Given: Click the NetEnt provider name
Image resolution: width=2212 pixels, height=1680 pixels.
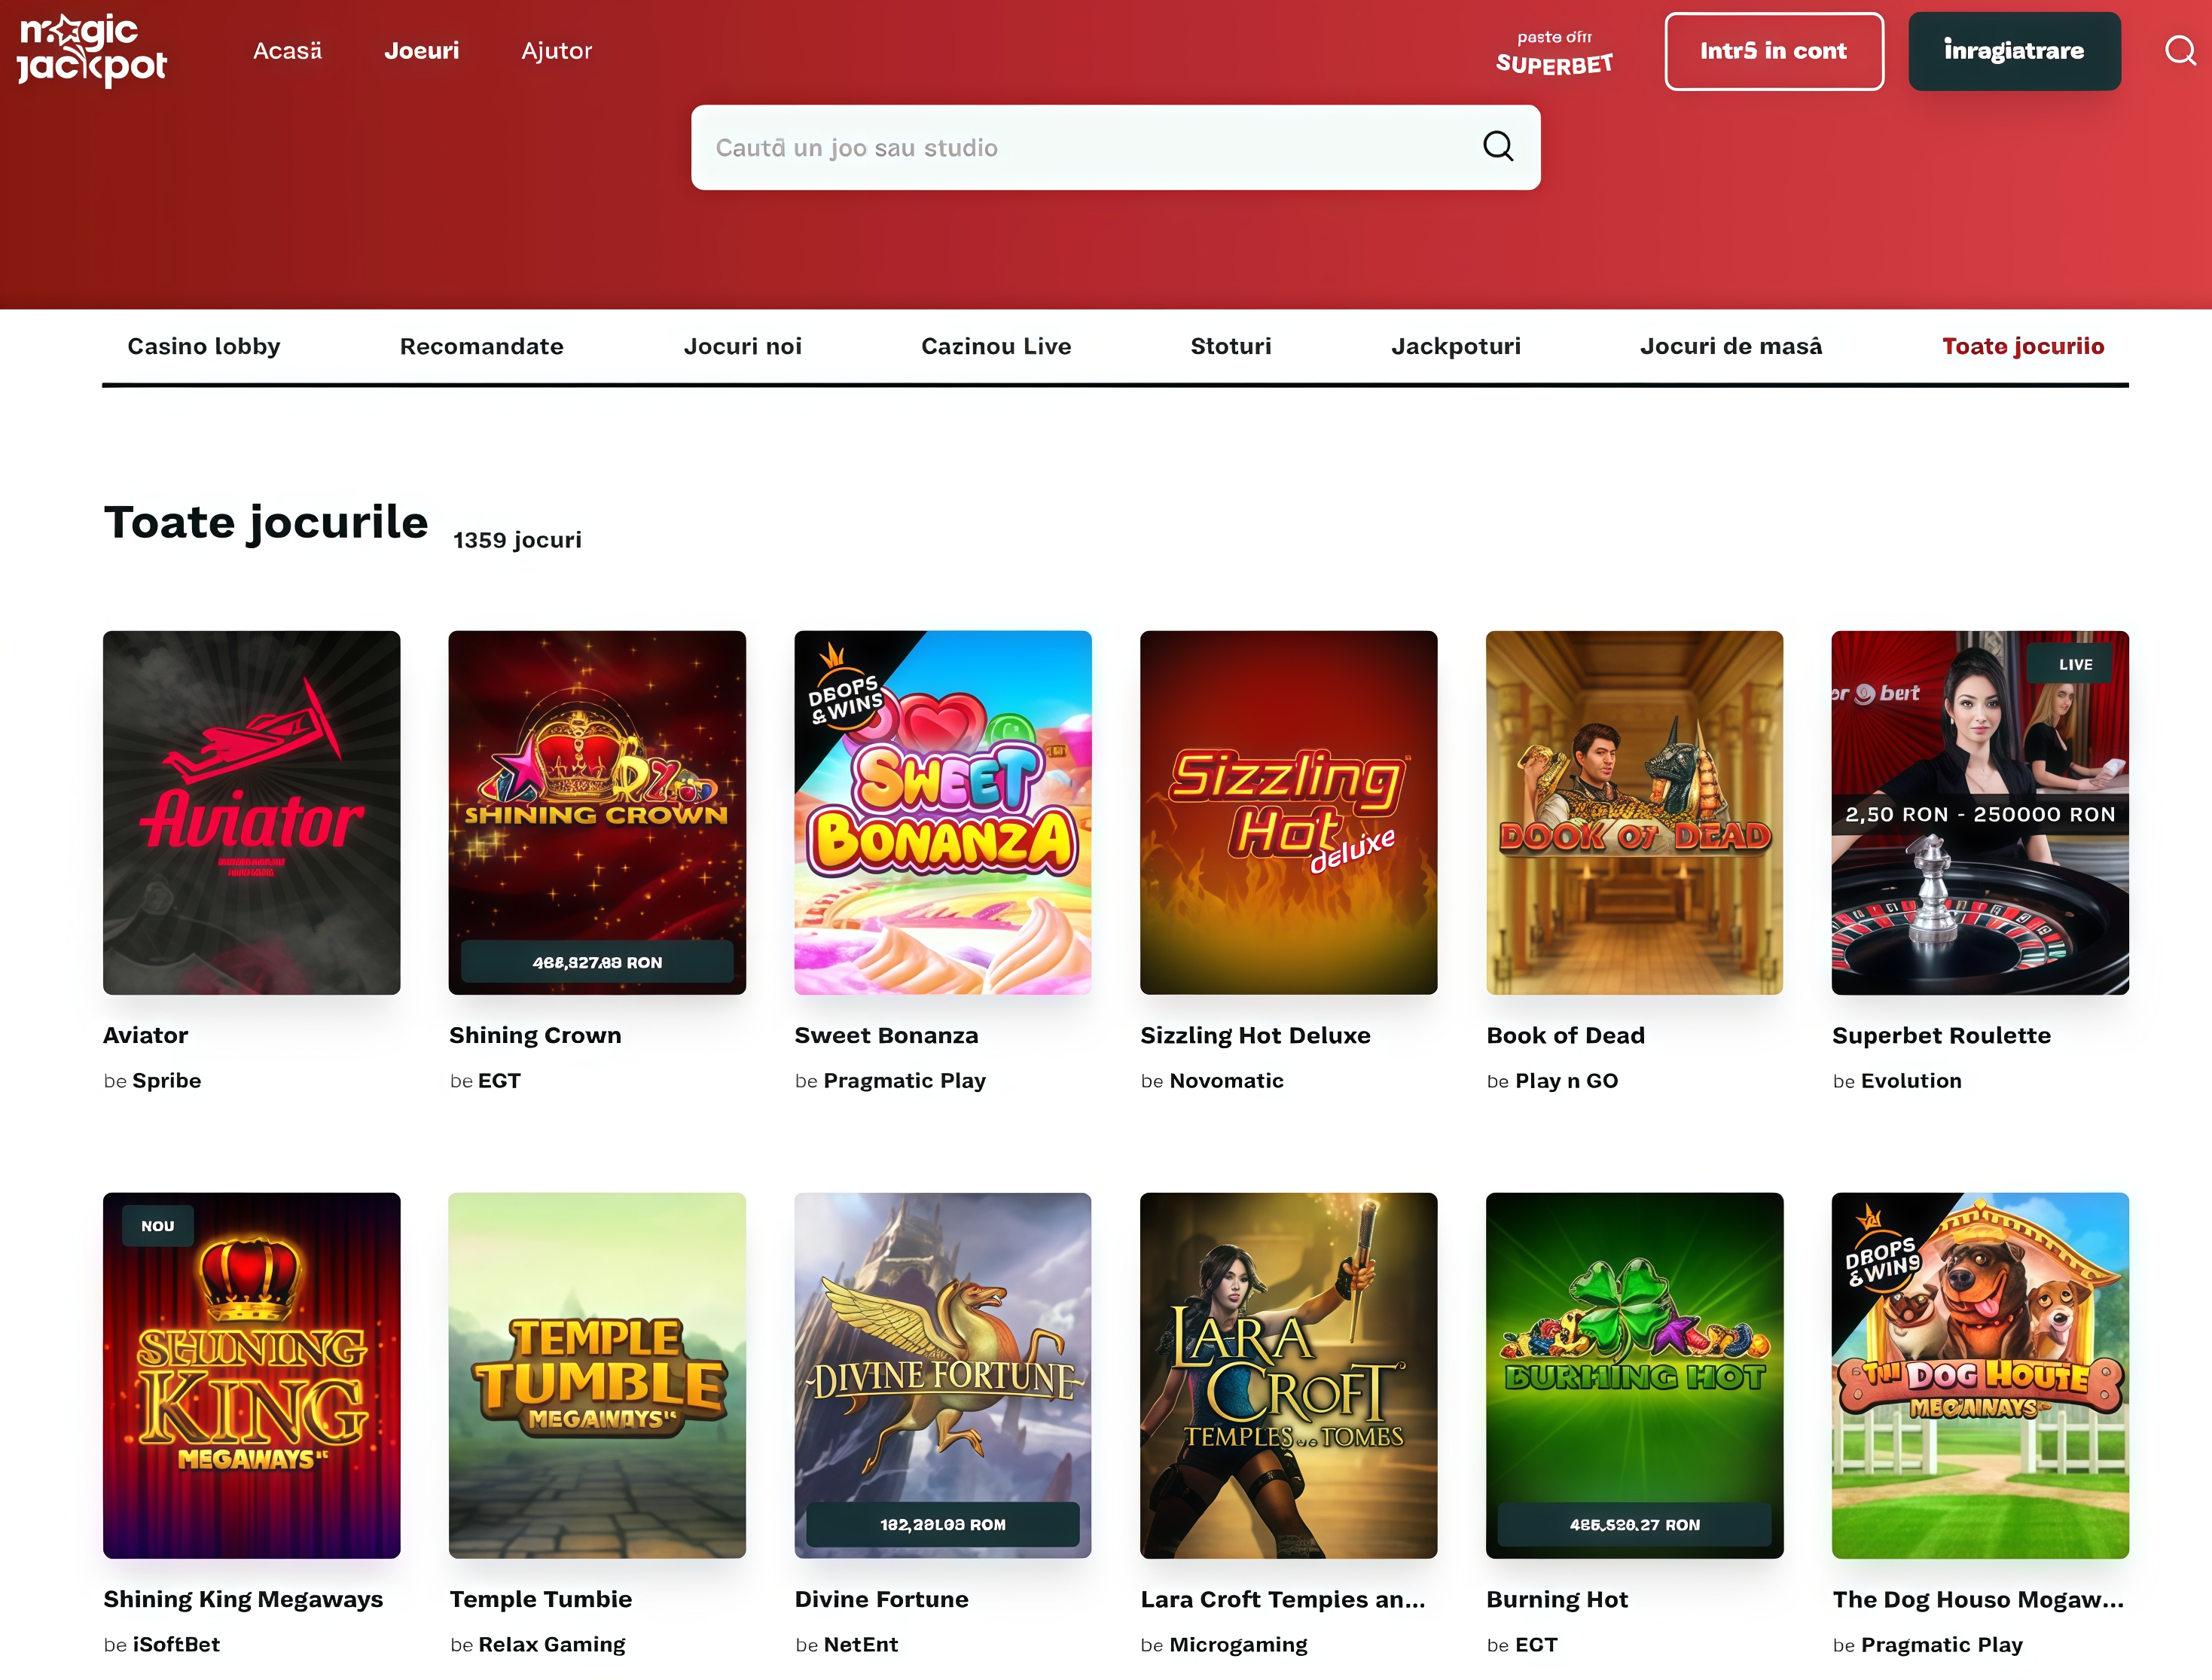Looking at the screenshot, I should tap(861, 1644).
